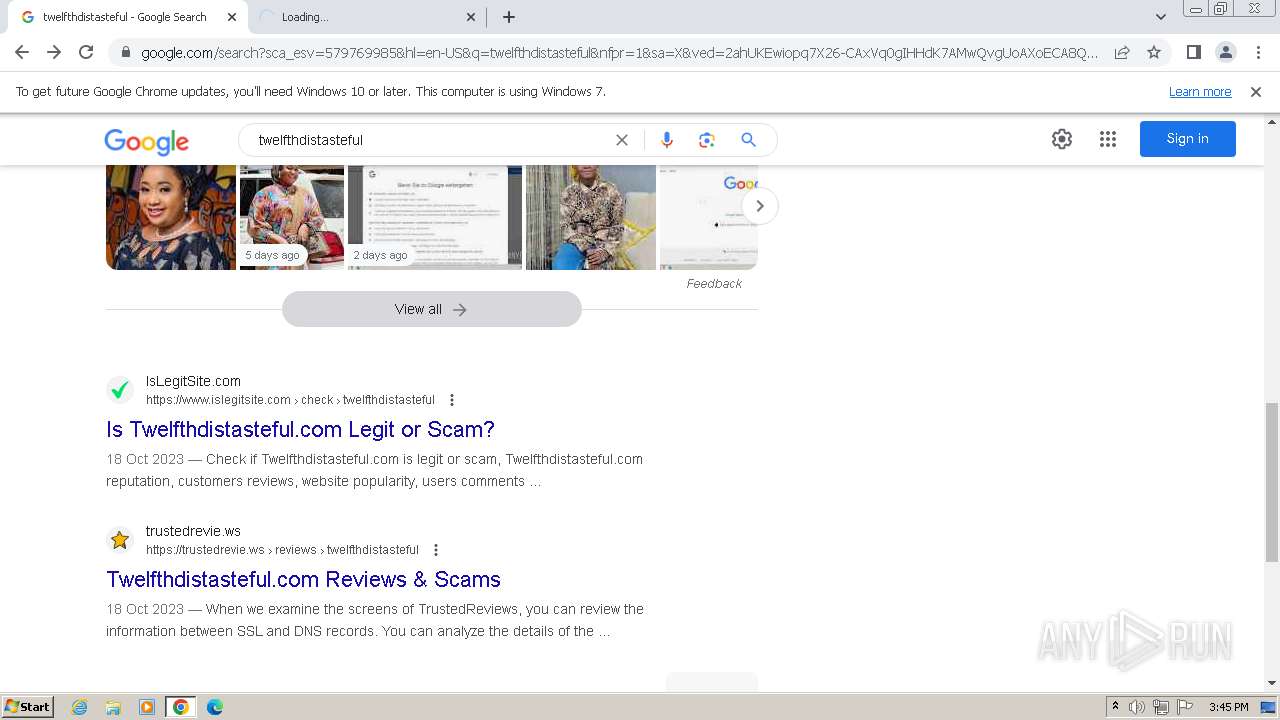Toggle the Chrome side panel
The image size is (1280, 720).
1193,52
